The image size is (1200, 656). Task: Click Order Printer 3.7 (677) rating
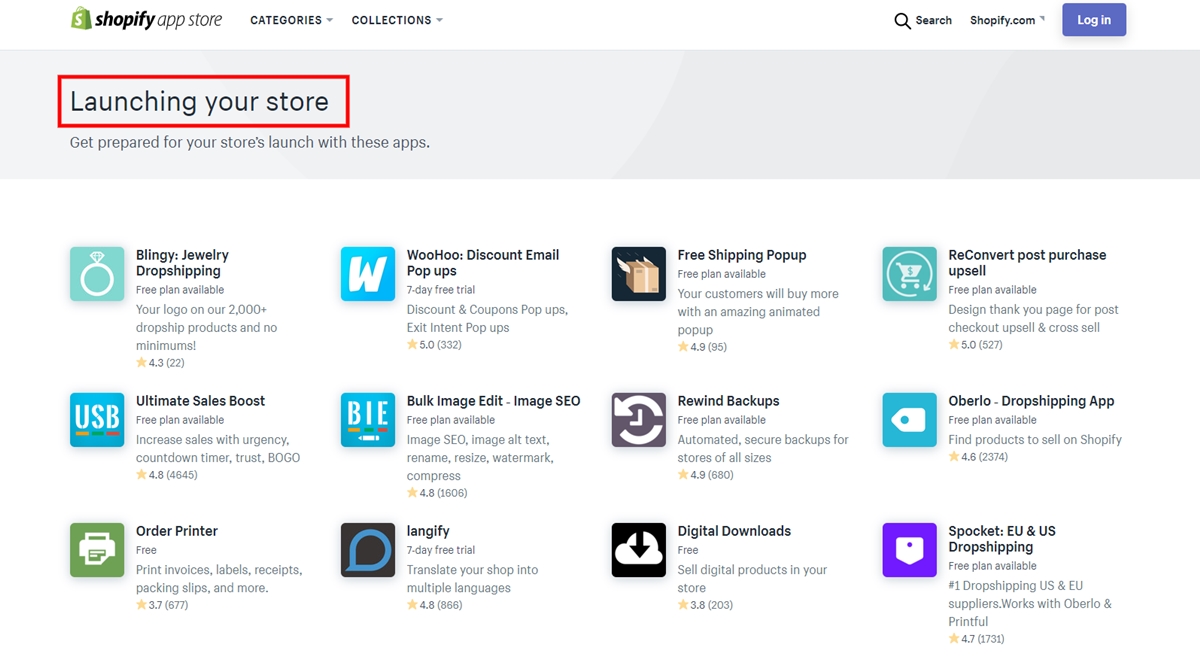click(162, 605)
